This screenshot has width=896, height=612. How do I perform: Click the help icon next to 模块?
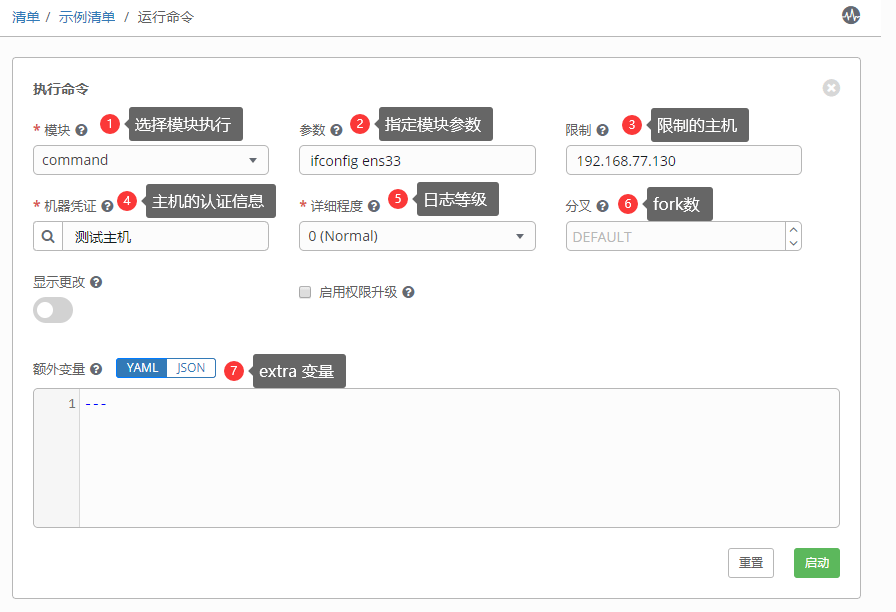click(x=81, y=130)
